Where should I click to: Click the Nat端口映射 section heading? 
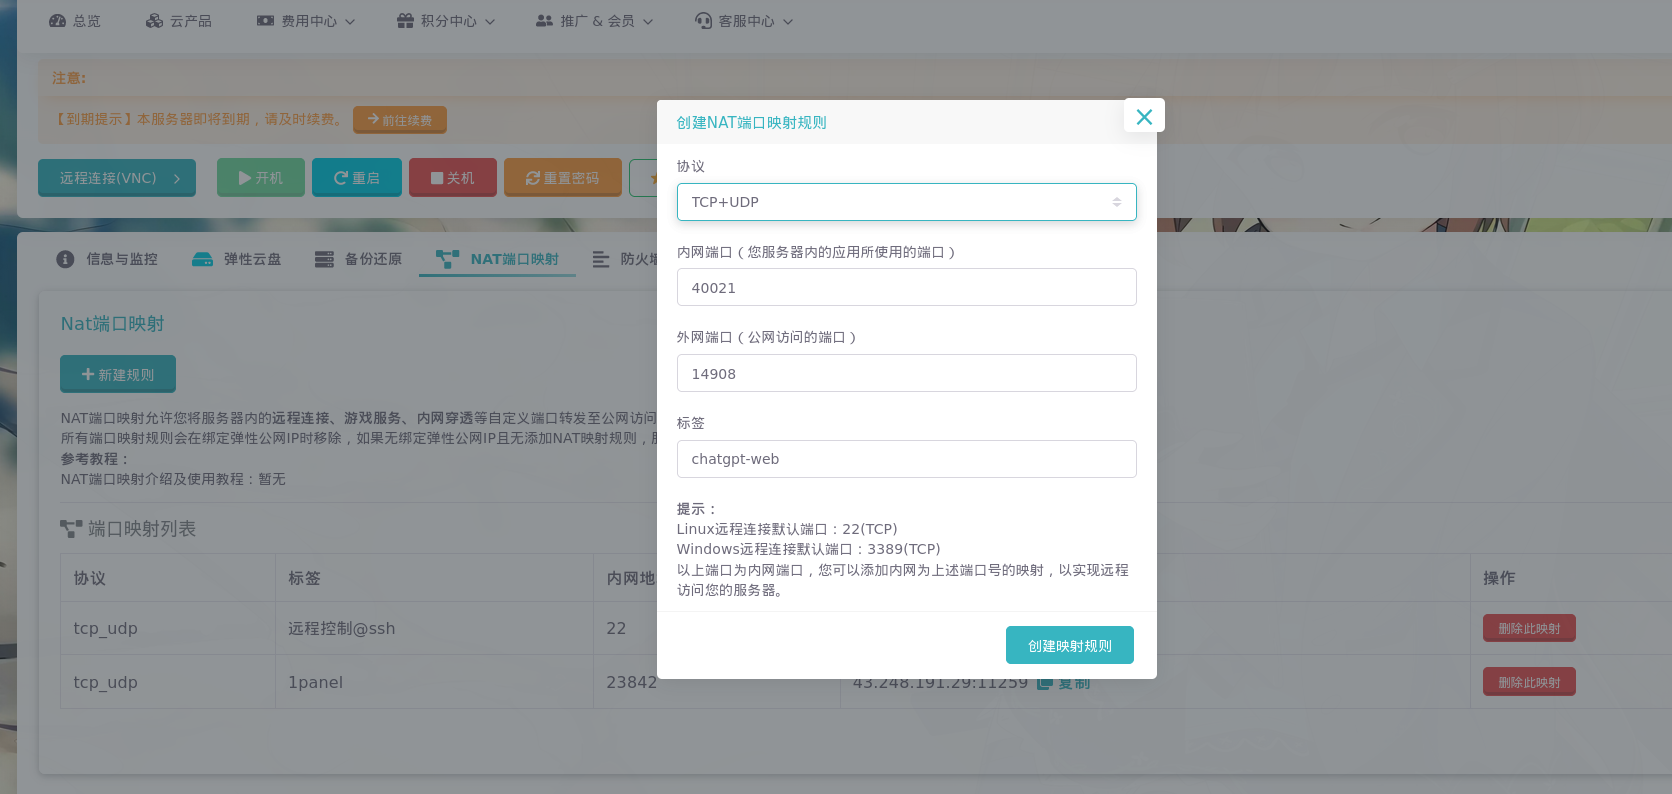(x=112, y=324)
